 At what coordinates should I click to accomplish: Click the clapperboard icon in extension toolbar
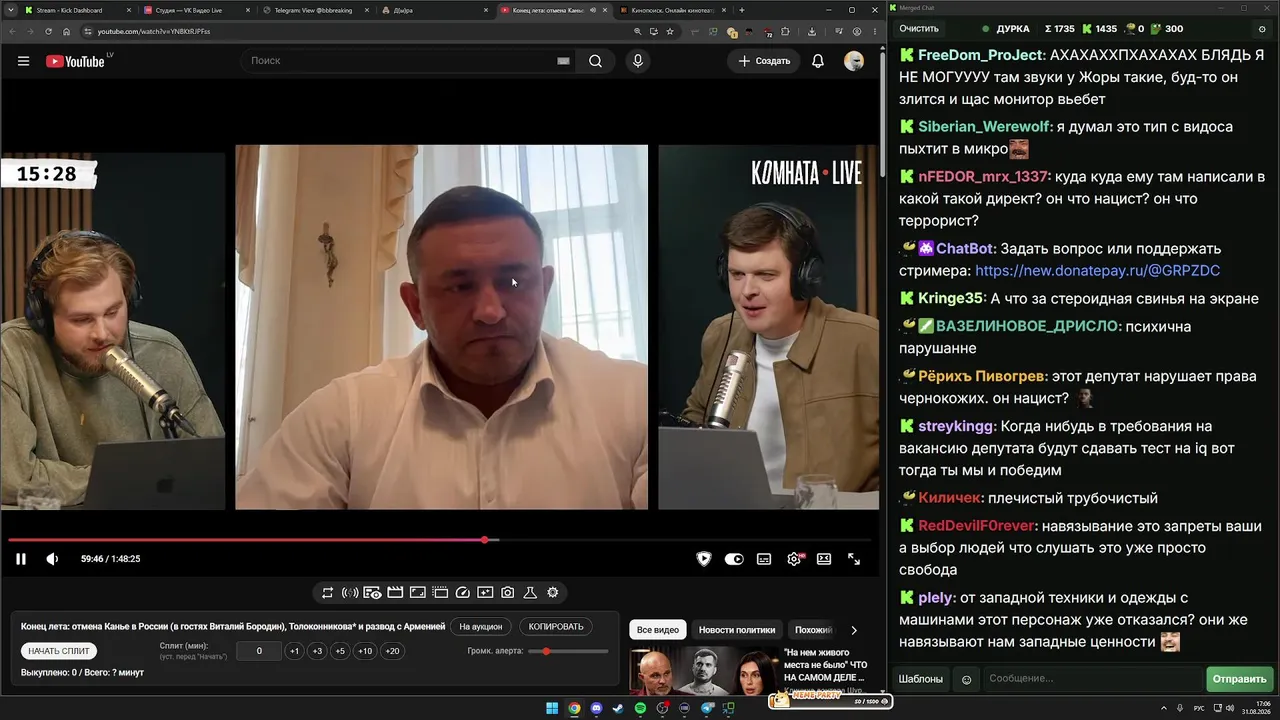[395, 593]
